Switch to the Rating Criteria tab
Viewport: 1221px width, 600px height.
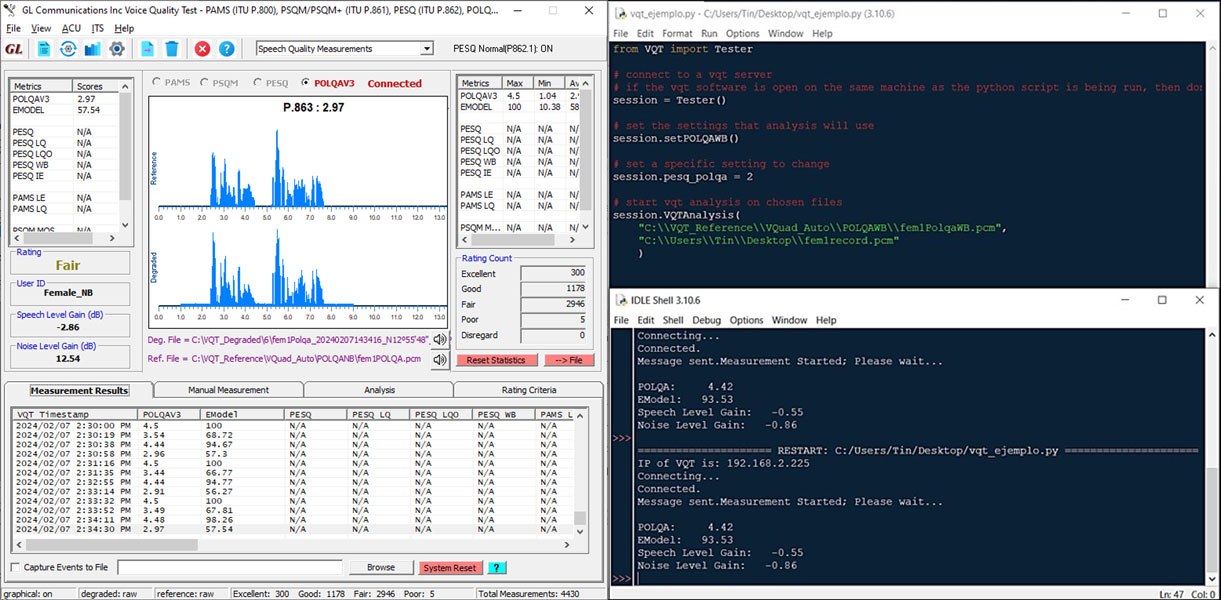click(529, 390)
